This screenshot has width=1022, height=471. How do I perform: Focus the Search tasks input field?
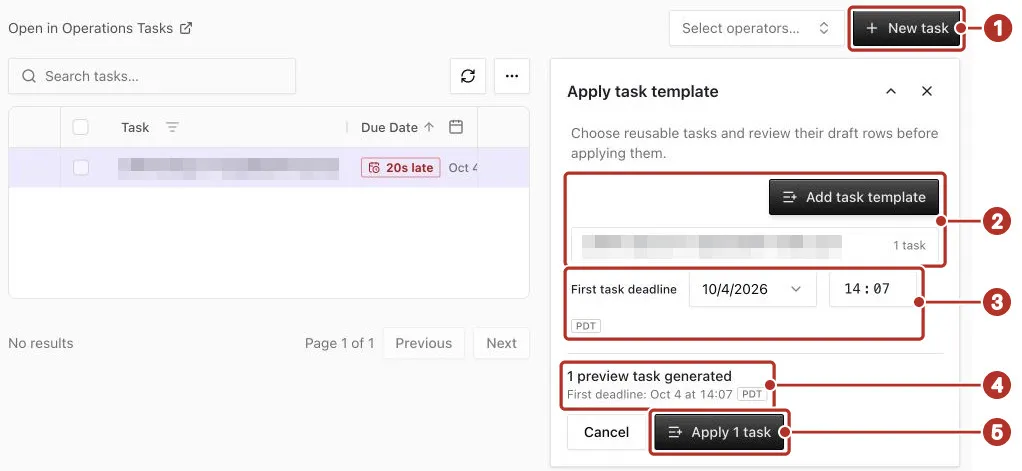(x=152, y=76)
